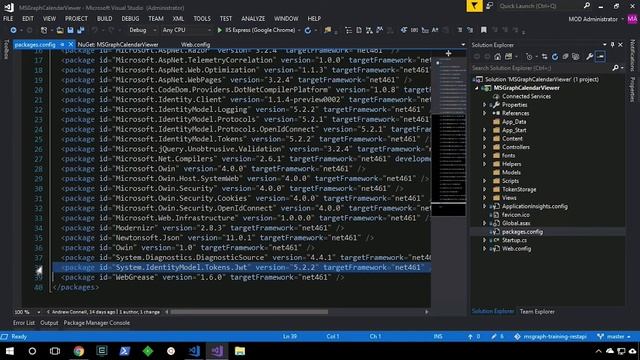This screenshot has width=640, height=360.
Task: Expand the Properties node
Action: [x=484, y=105]
